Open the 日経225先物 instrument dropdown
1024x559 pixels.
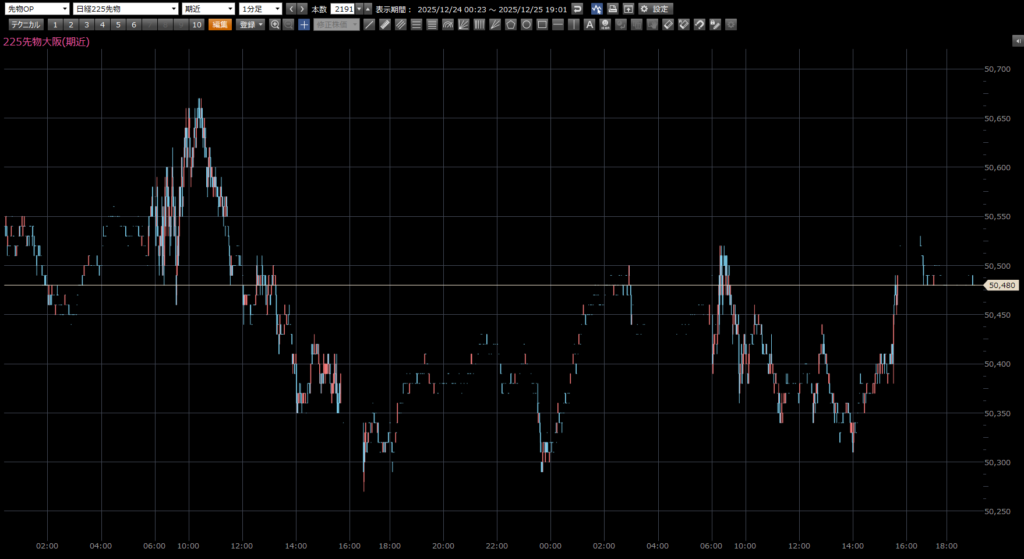125,8
